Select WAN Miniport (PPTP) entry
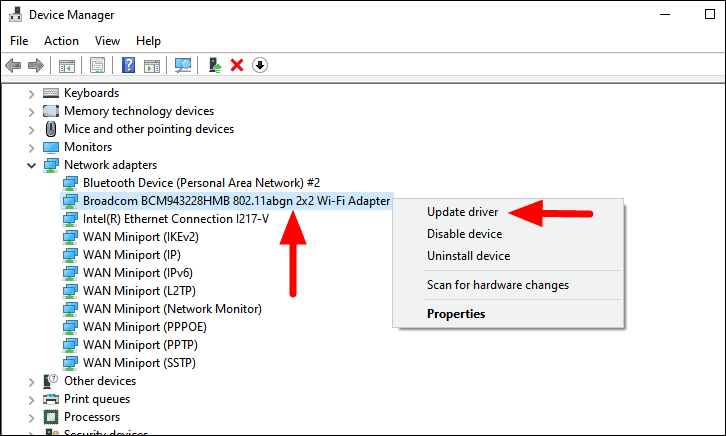 pos(140,345)
